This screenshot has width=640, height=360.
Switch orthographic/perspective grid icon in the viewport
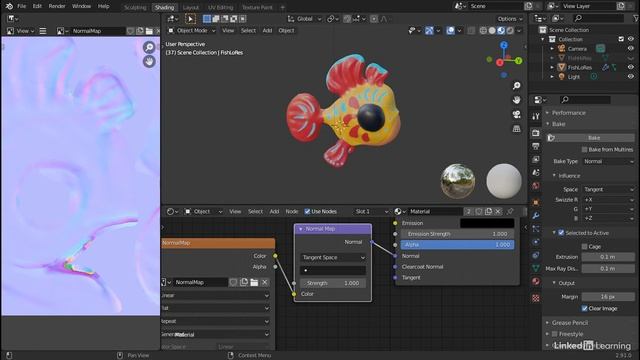tap(516, 129)
